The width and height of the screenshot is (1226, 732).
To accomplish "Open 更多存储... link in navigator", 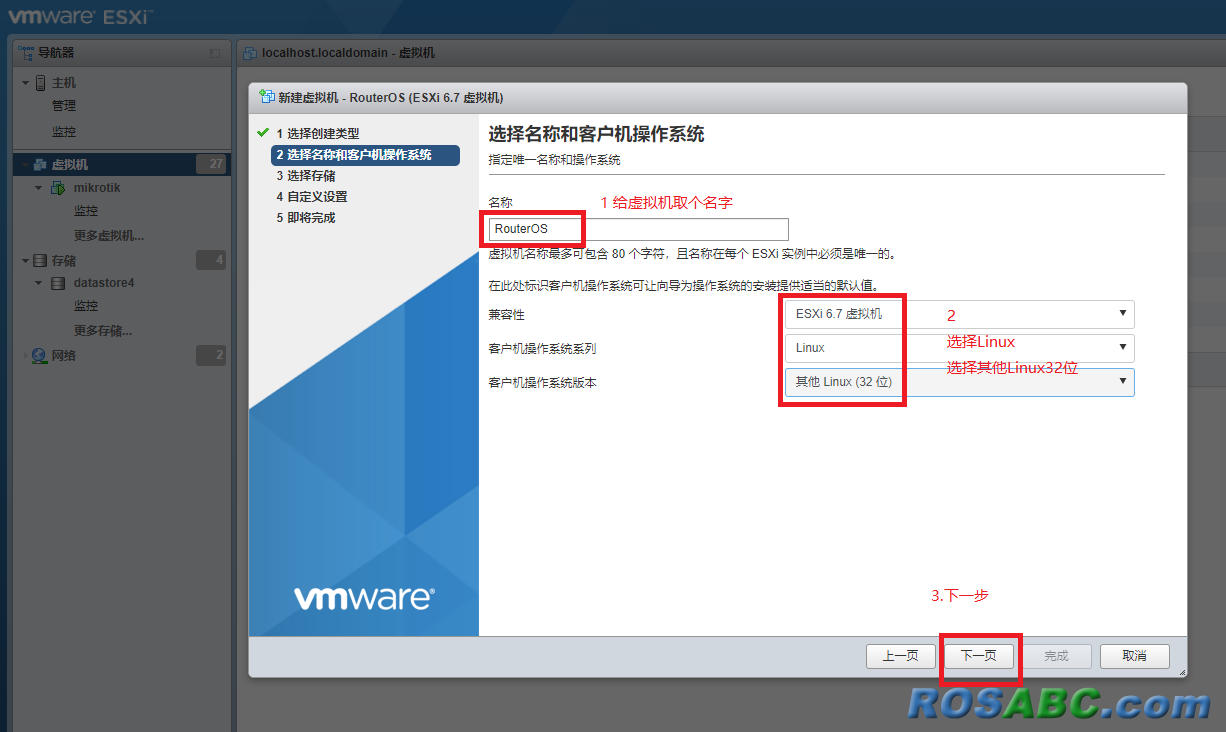I will pyautogui.click(x=103, y=330).
